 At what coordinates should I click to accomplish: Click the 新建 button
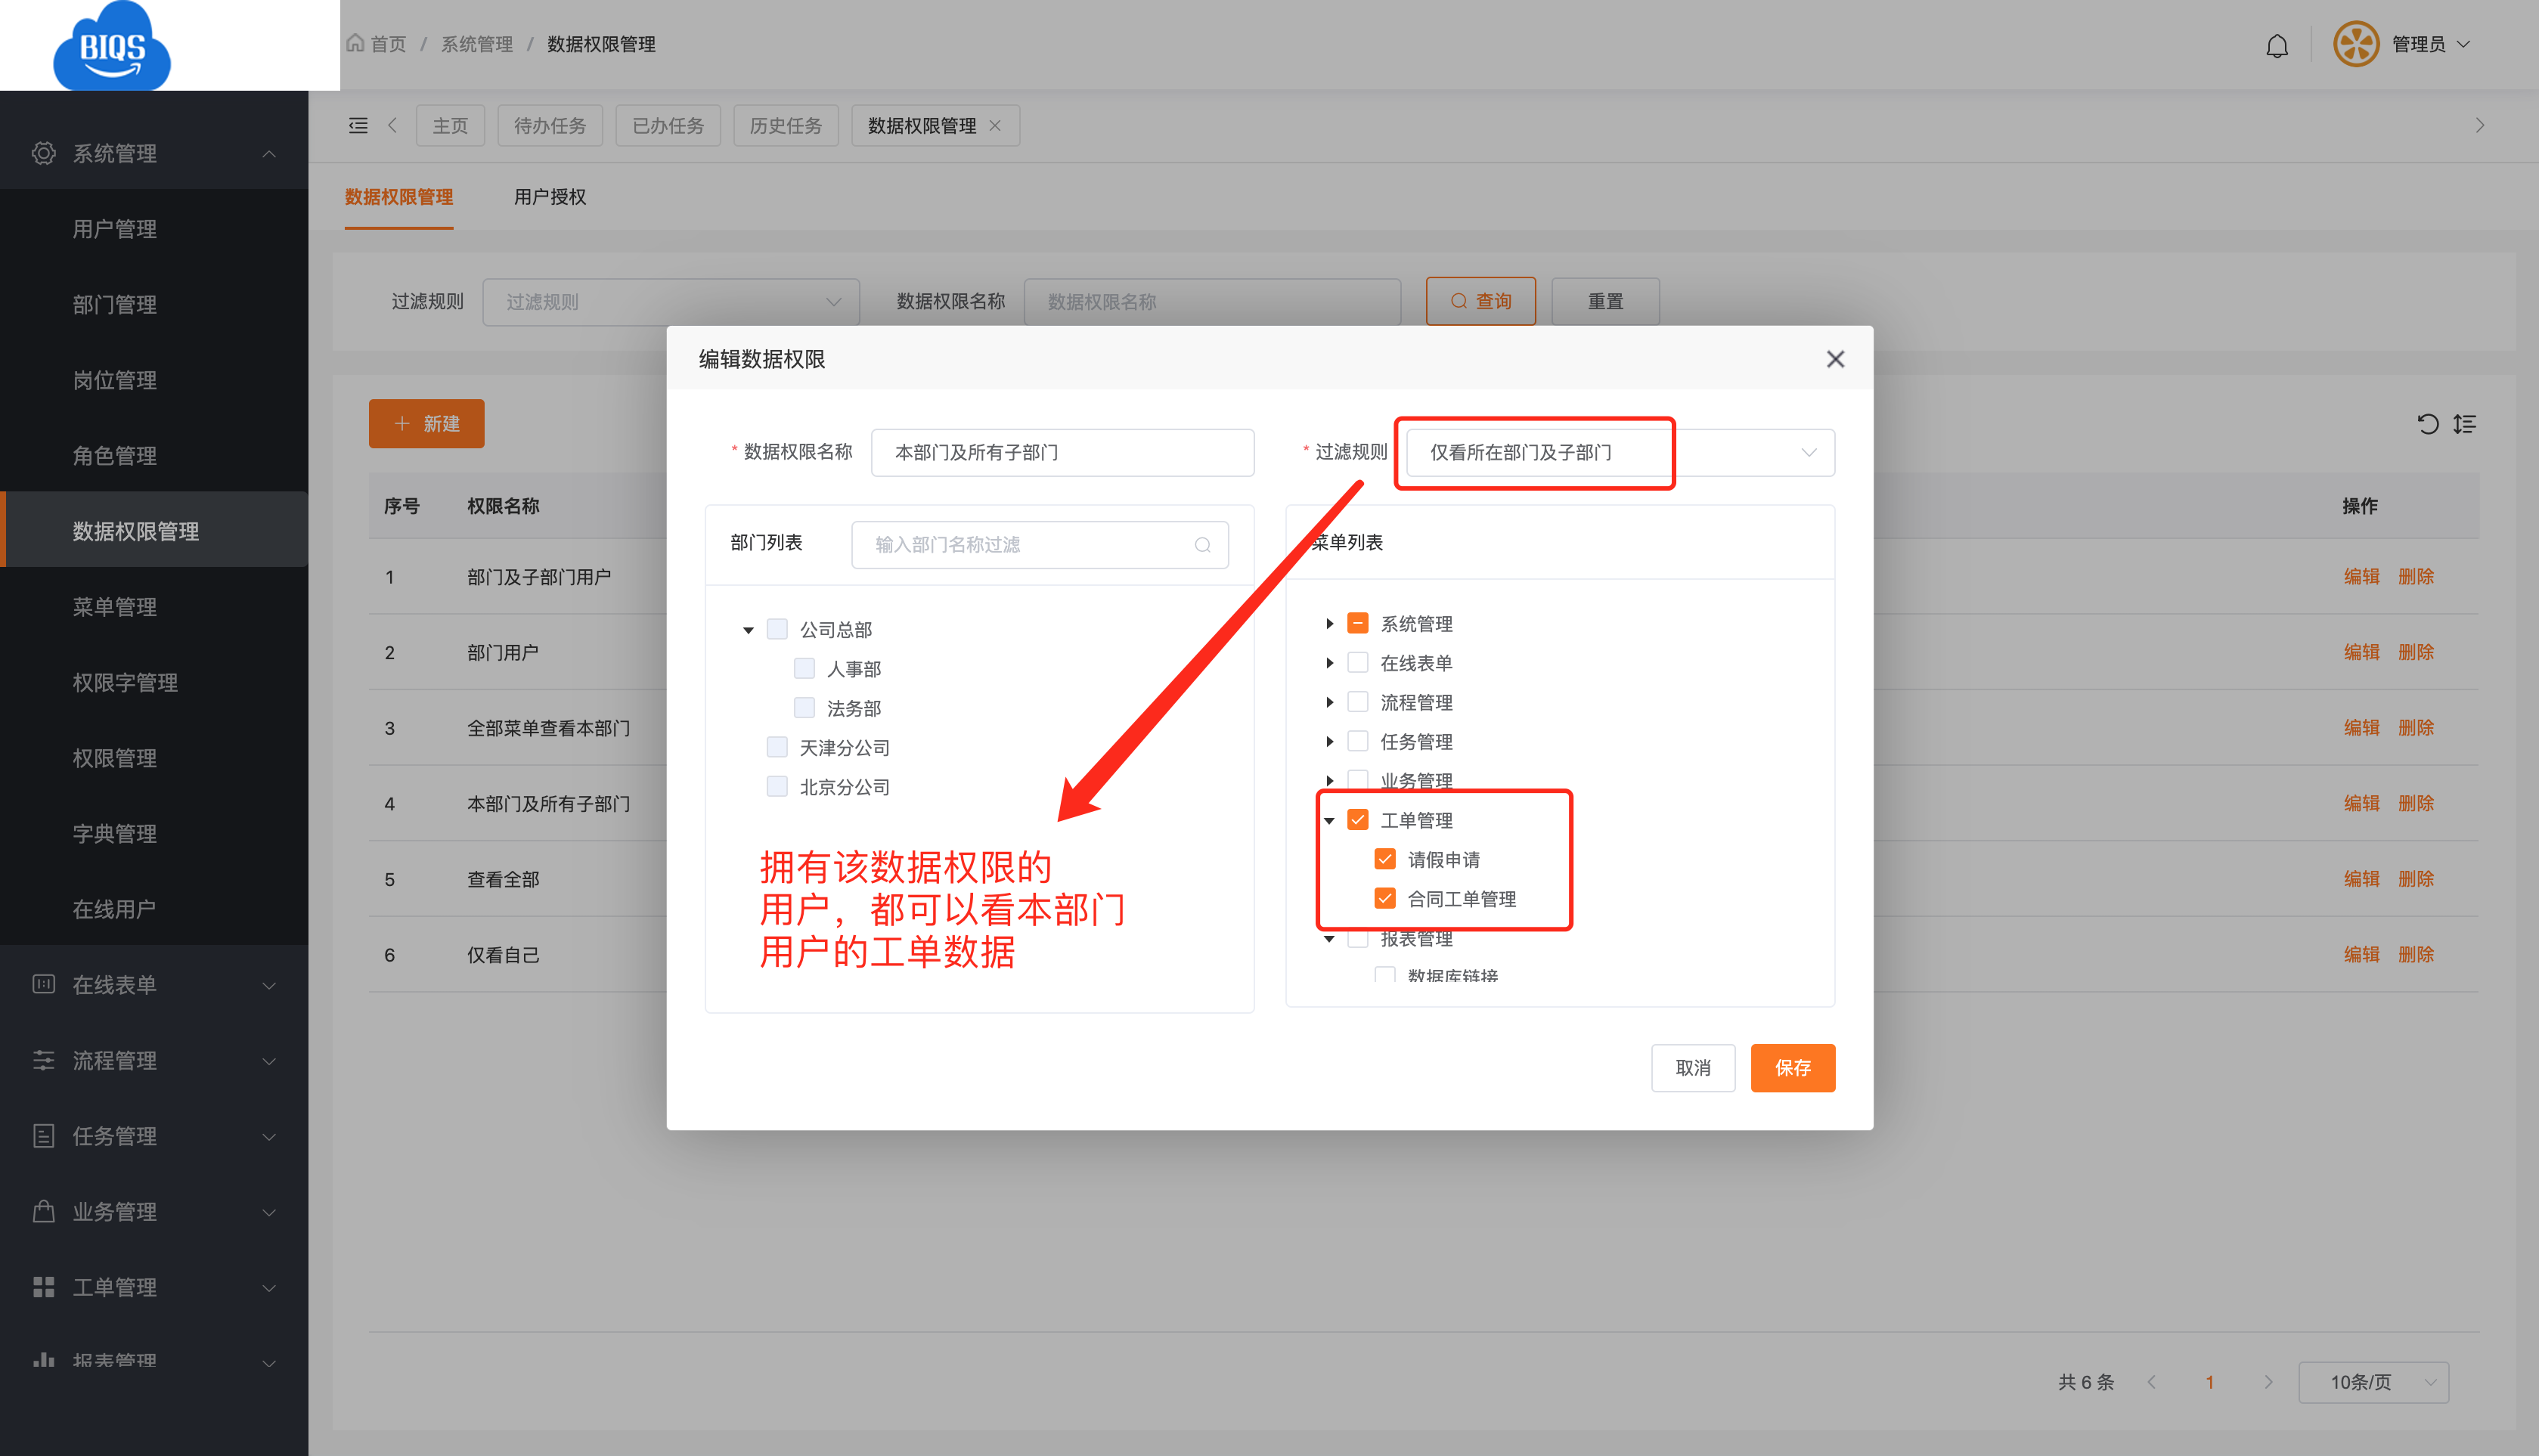pyautogui.click(x=426, y=423)
